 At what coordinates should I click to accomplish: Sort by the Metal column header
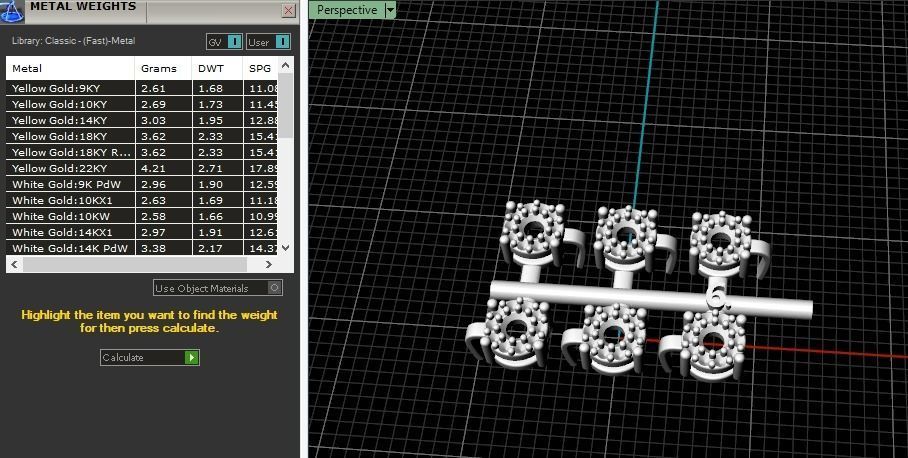(70, 68)
